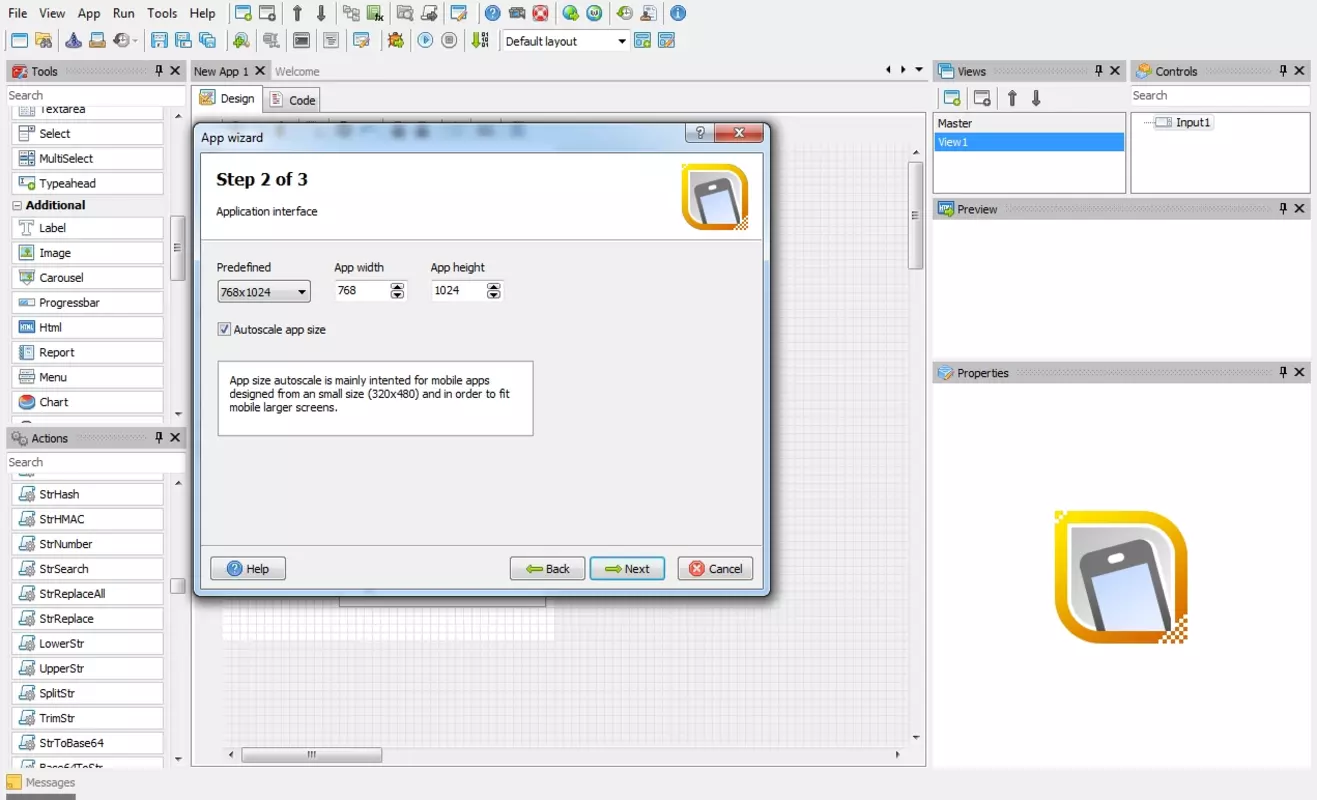Click the Help button in App wizard
Image resolution: width=1317 pixels, height=800 pixels.
[248, 568]
